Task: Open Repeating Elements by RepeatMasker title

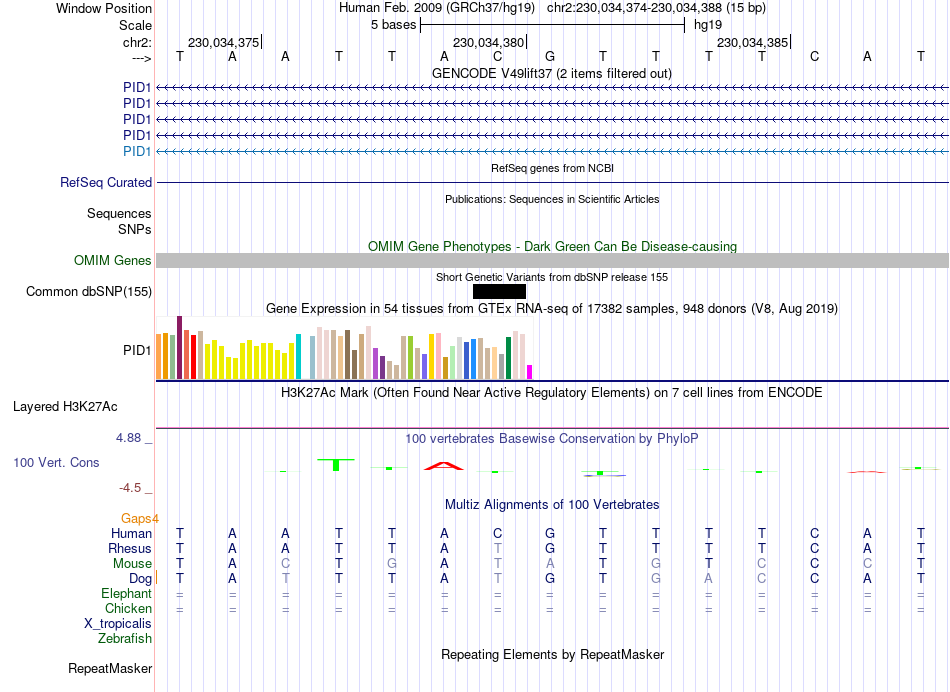Action: pos(552,654)
